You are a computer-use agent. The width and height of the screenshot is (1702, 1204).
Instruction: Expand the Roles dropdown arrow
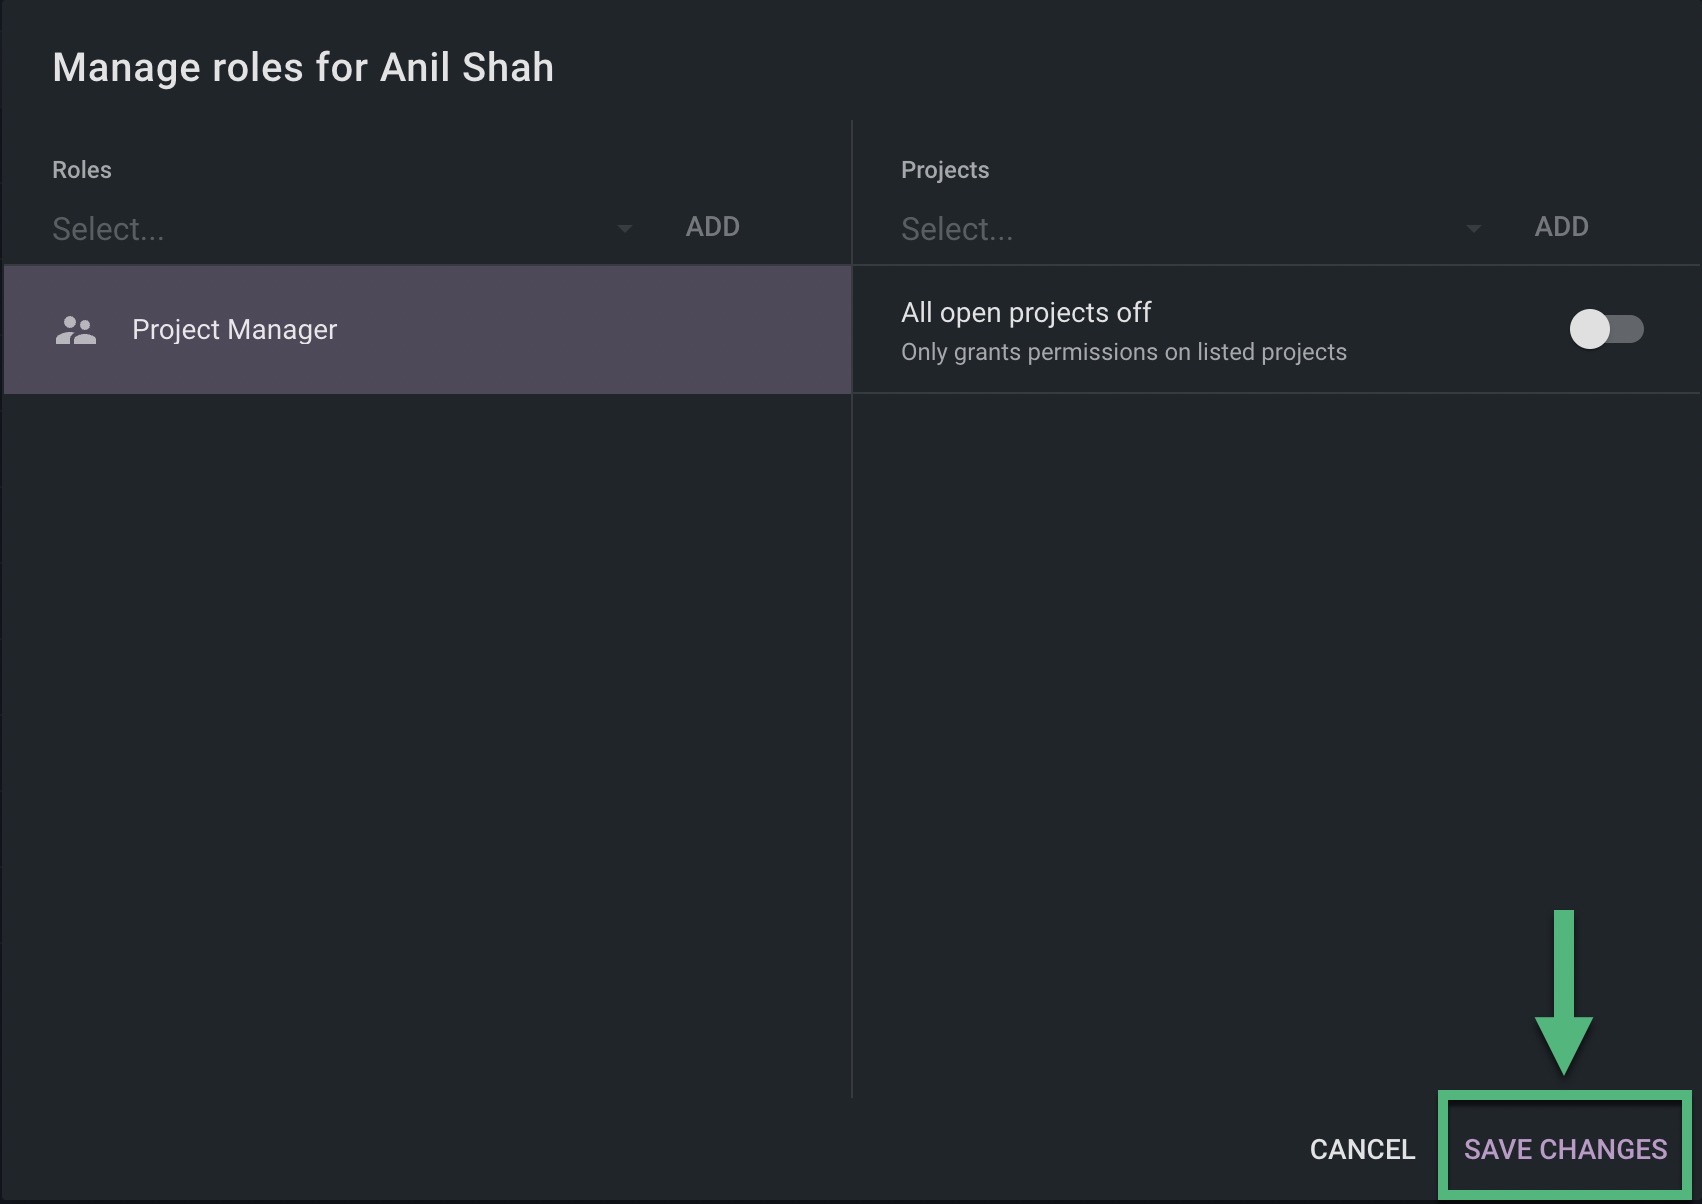coord(625,229)
